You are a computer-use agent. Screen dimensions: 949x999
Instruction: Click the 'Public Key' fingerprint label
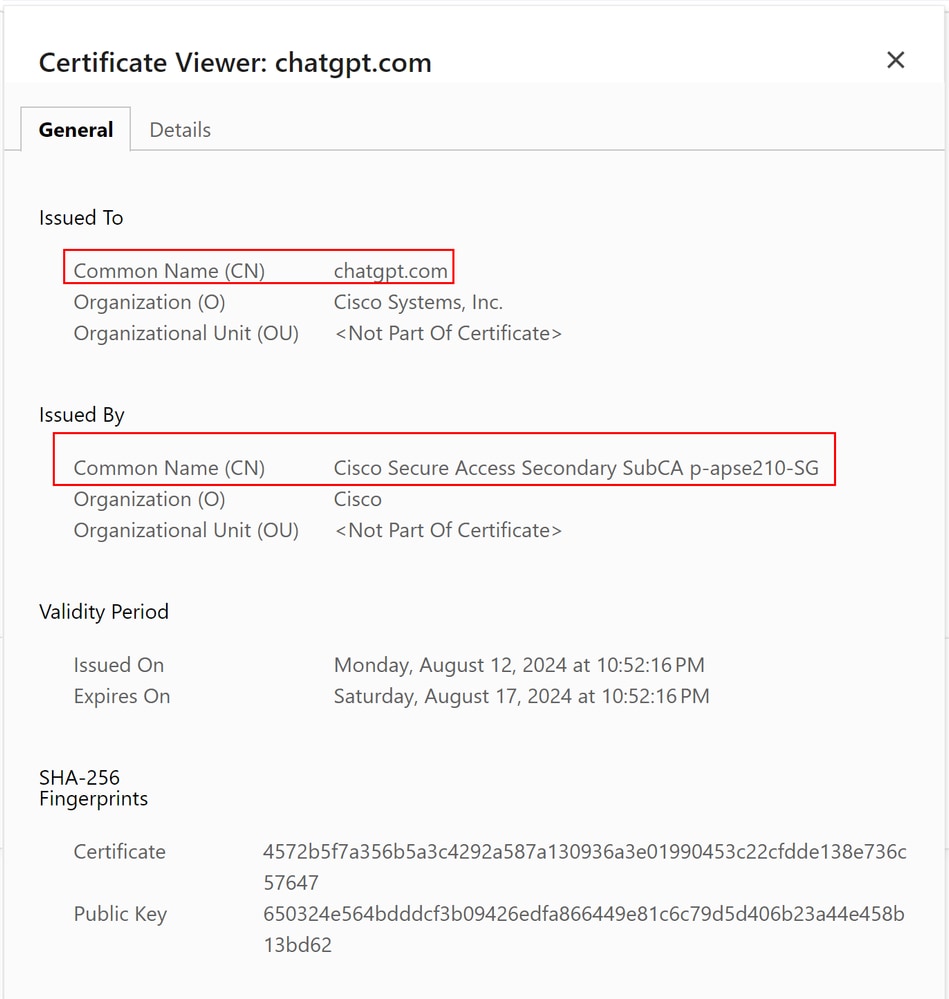[120, 914]
